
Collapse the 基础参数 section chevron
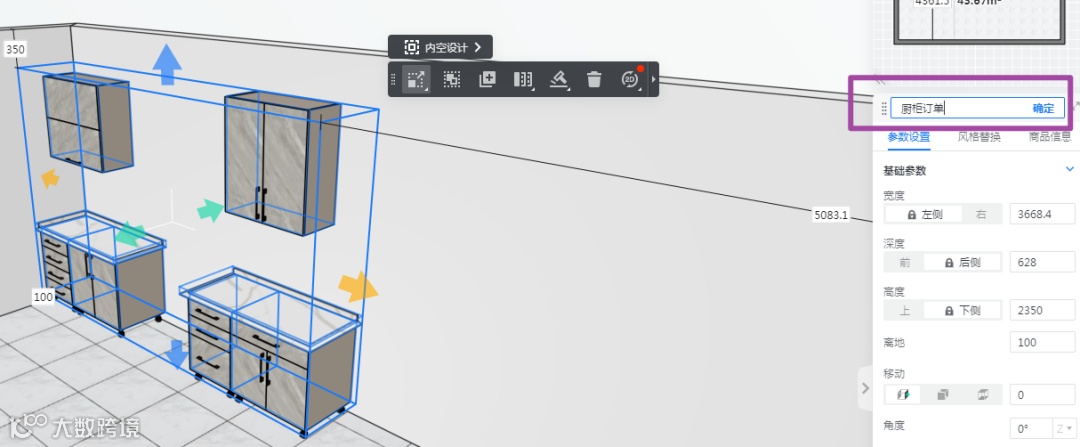pyautogui.click(x=1070, y=169)
